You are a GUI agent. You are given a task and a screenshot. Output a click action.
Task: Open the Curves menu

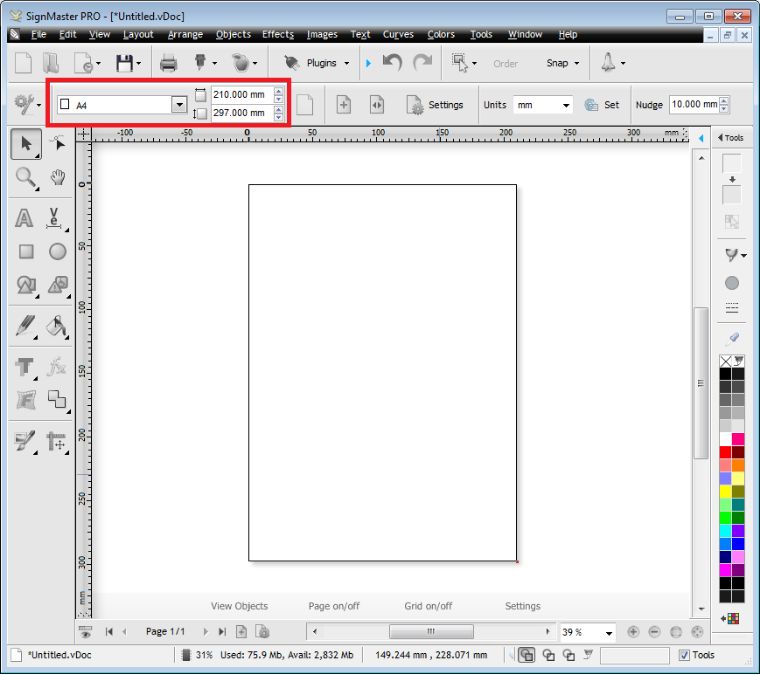click(x=398, y=34)
